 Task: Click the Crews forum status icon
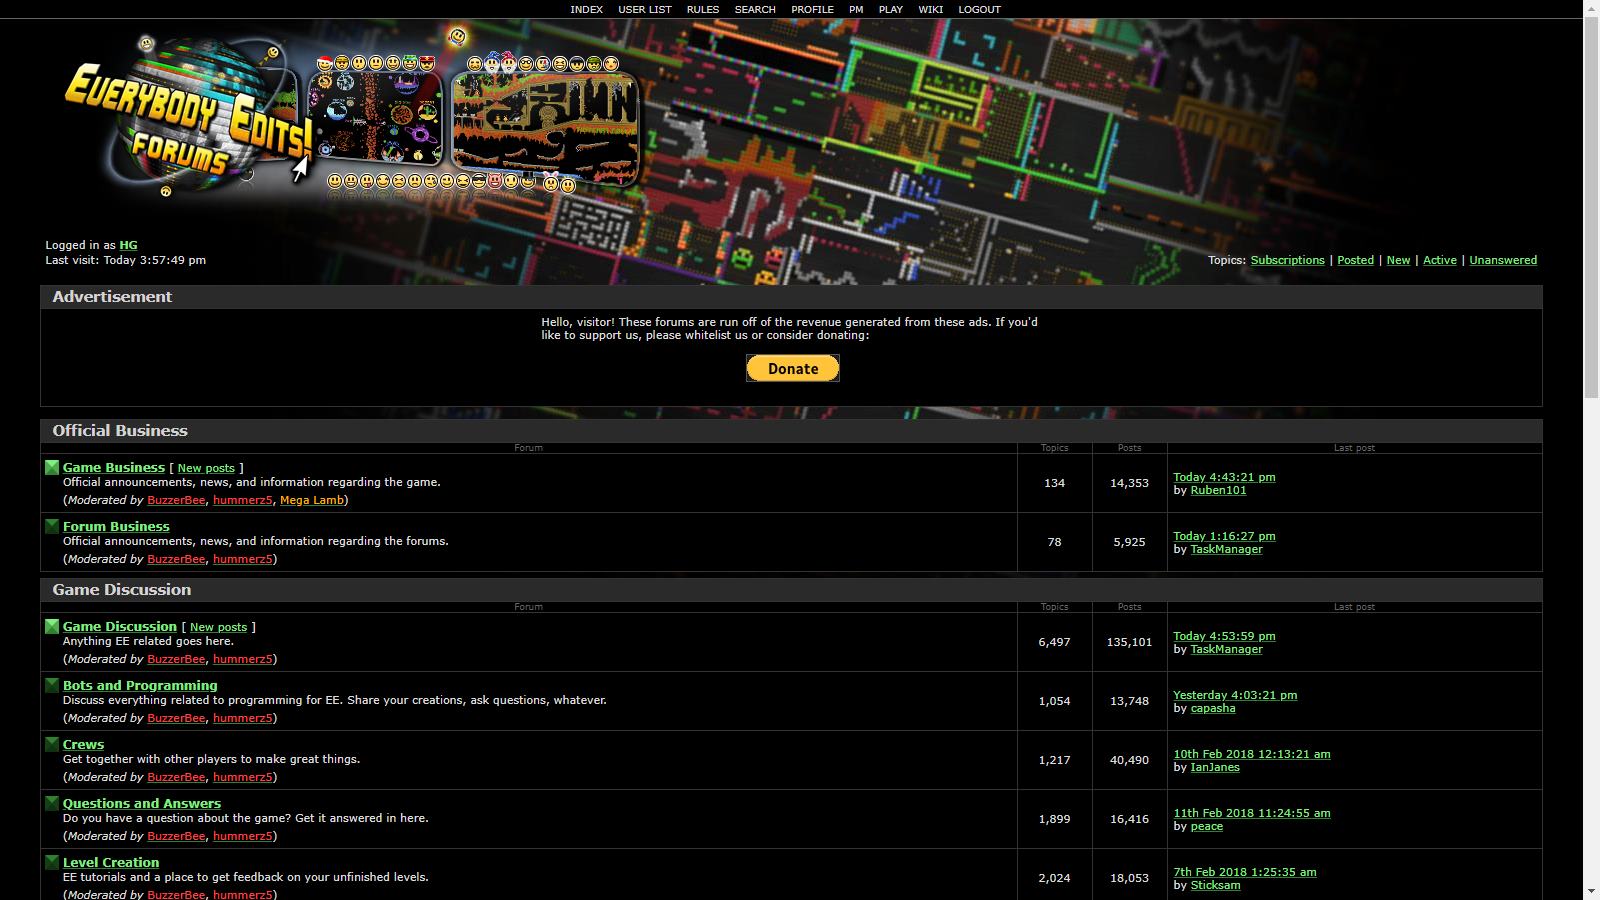coord(52,744)
